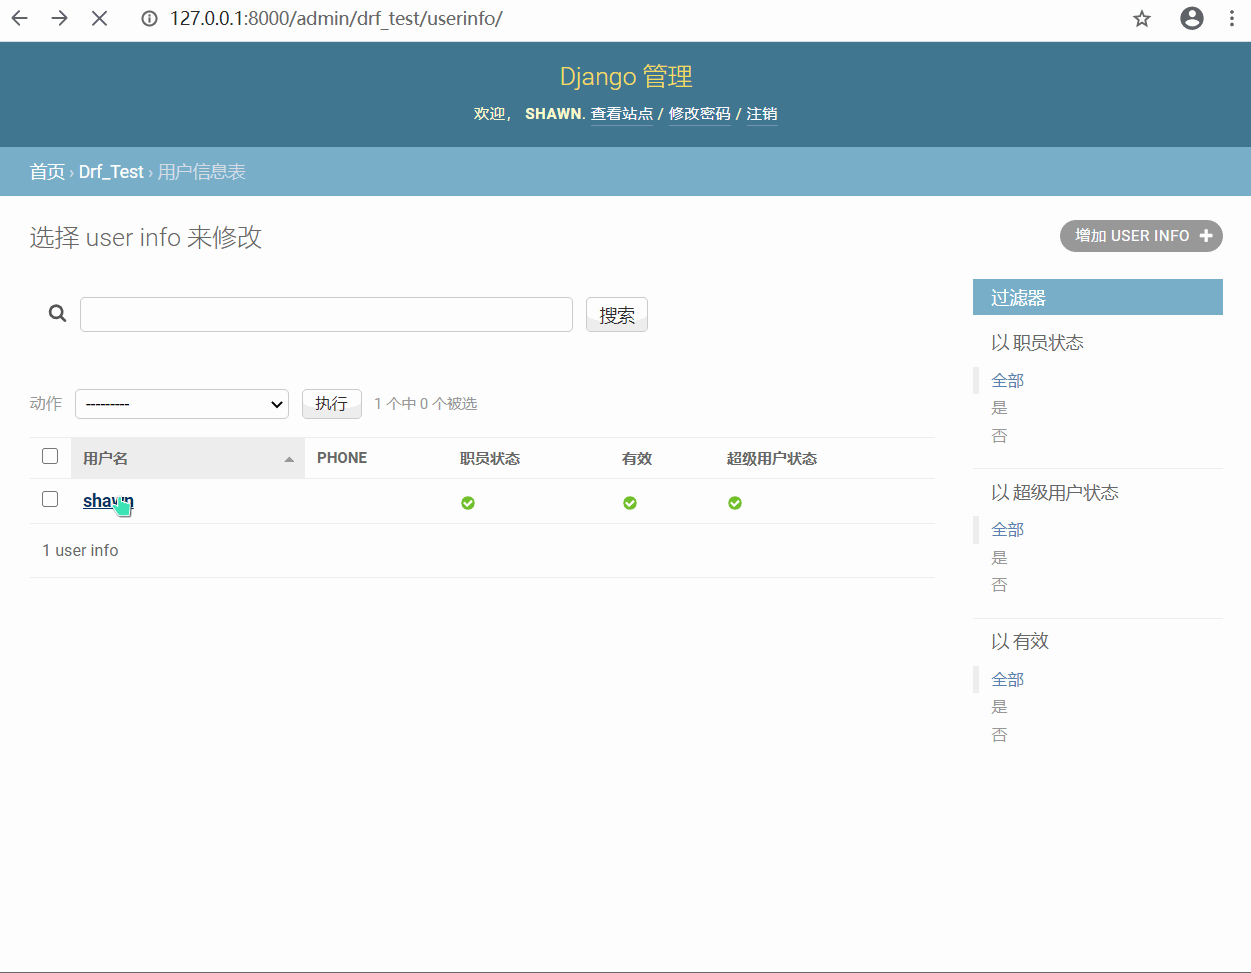Click the 执行 button

point(331,403)
